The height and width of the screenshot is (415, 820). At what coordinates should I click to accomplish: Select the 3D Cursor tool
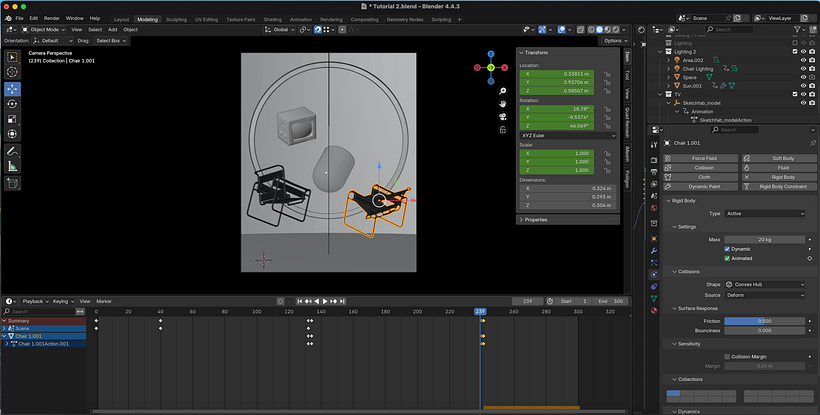click(x=13, y=72)
